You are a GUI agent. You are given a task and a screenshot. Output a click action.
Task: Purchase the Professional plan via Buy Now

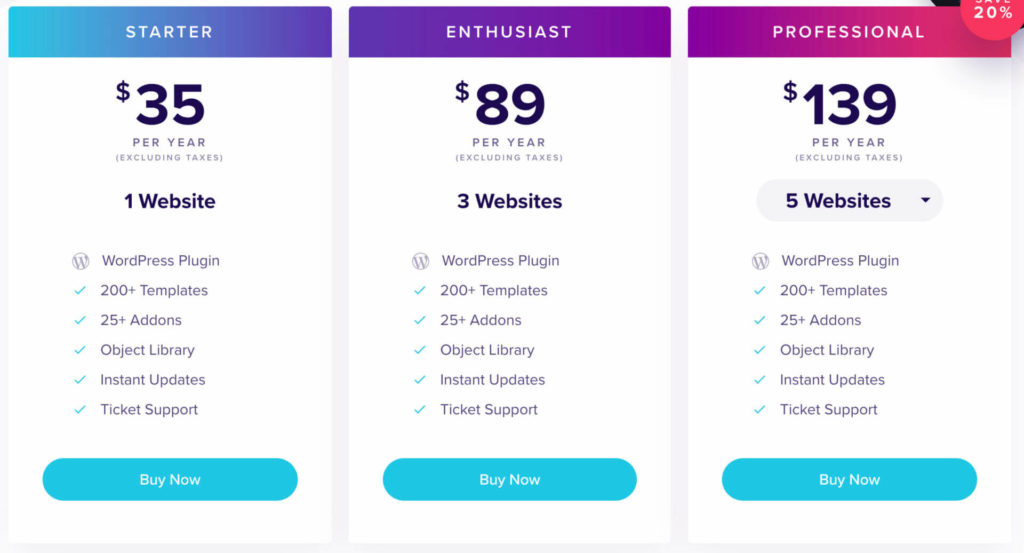point(849,480)
